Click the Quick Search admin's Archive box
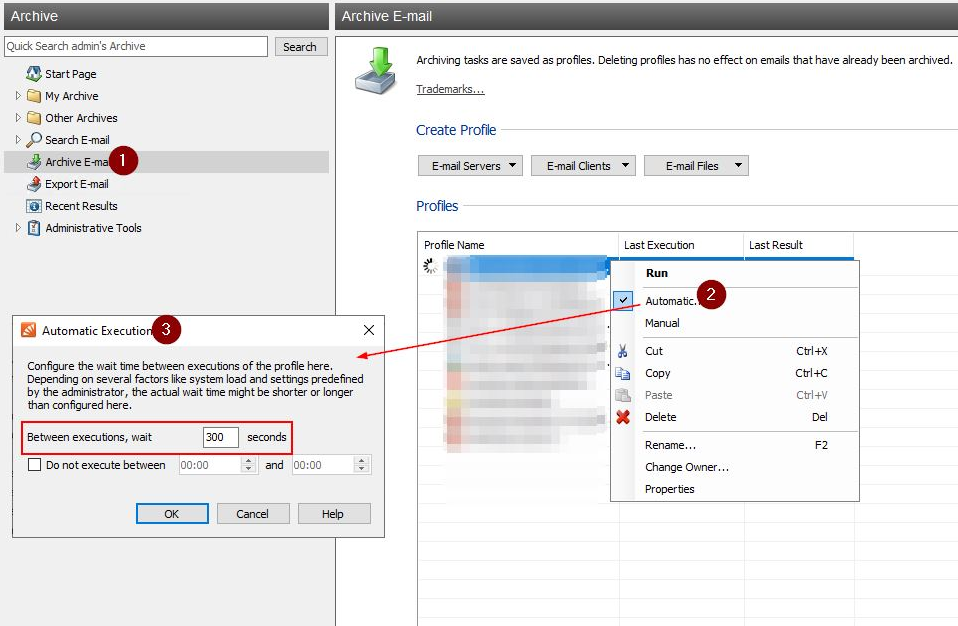 click(x=136, y=47)
